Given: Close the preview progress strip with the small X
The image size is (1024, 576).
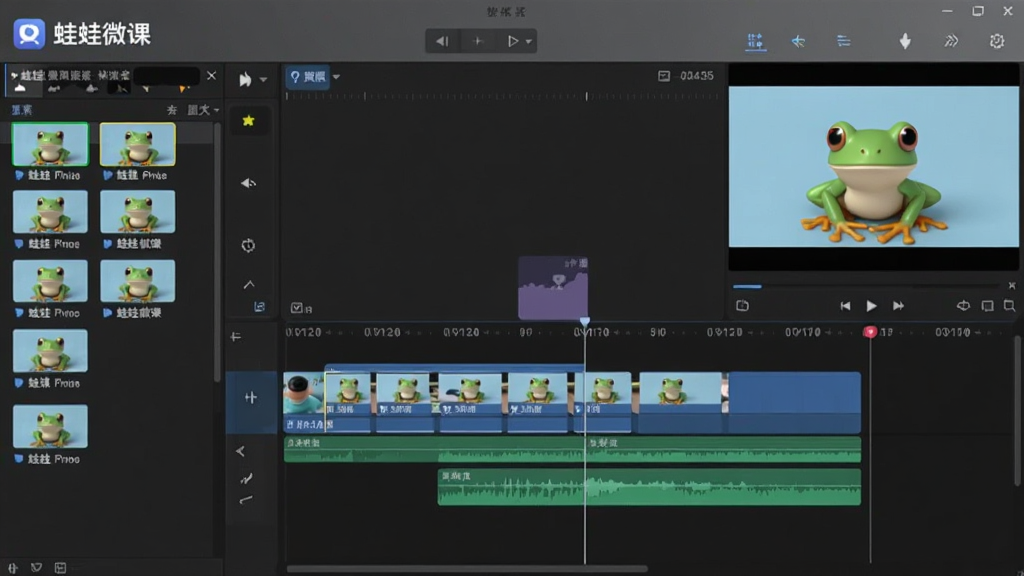Looking at the screenshot, I should click(x=1012, y=285).
